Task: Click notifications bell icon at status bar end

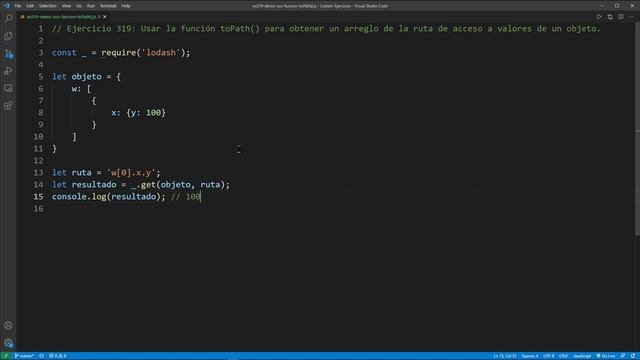Action: 633,356
